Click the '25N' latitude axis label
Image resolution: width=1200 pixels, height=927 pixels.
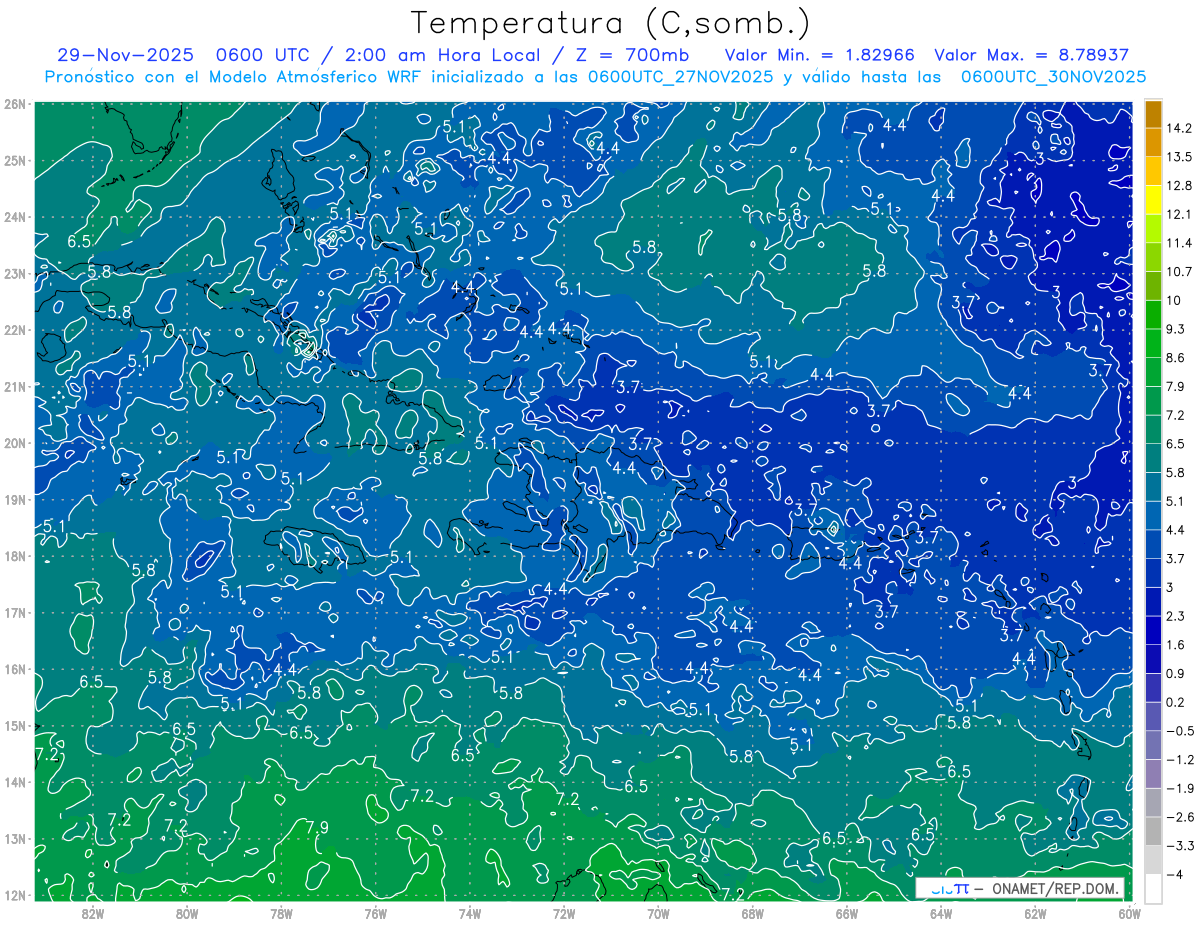point(15,160)
